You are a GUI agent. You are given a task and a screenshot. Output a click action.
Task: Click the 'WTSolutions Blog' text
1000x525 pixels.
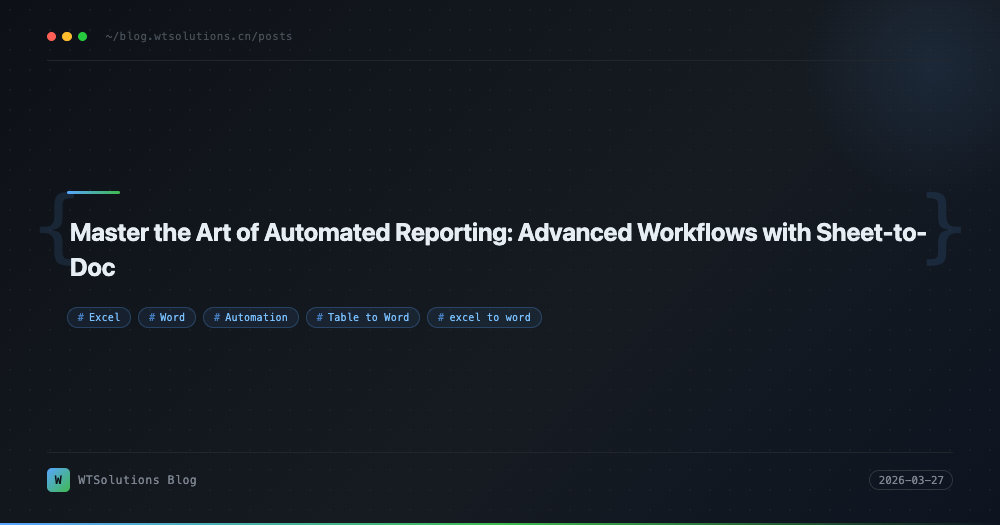[137, 480]
